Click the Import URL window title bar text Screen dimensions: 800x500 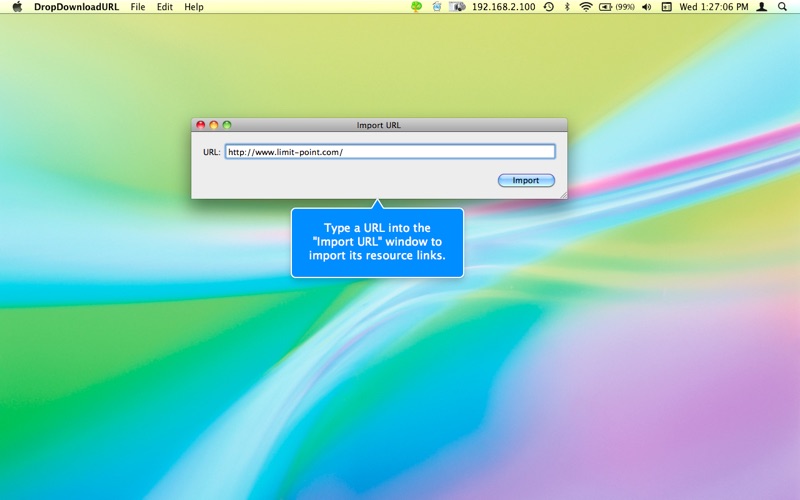[379, 125]
